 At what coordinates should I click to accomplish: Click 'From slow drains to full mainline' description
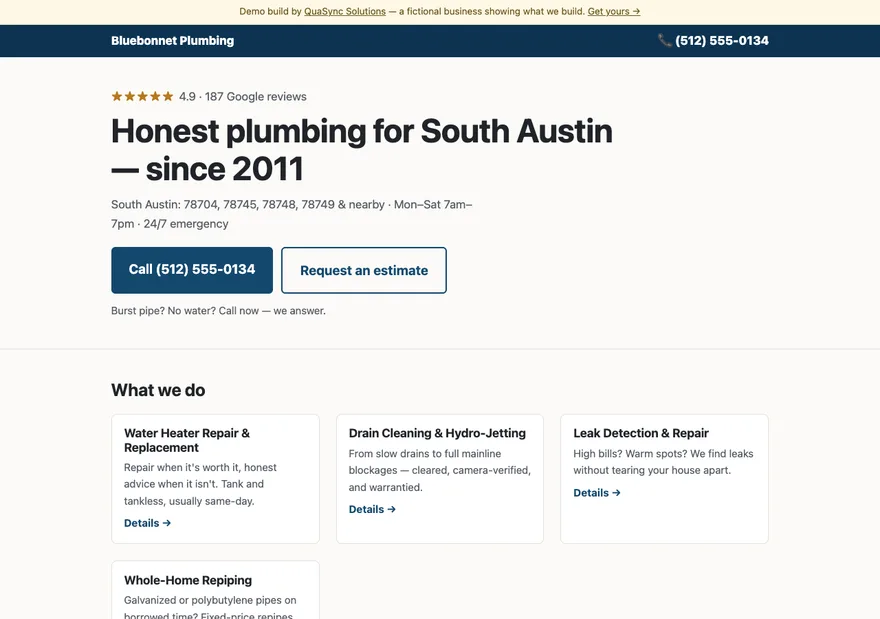coord(439,470)
